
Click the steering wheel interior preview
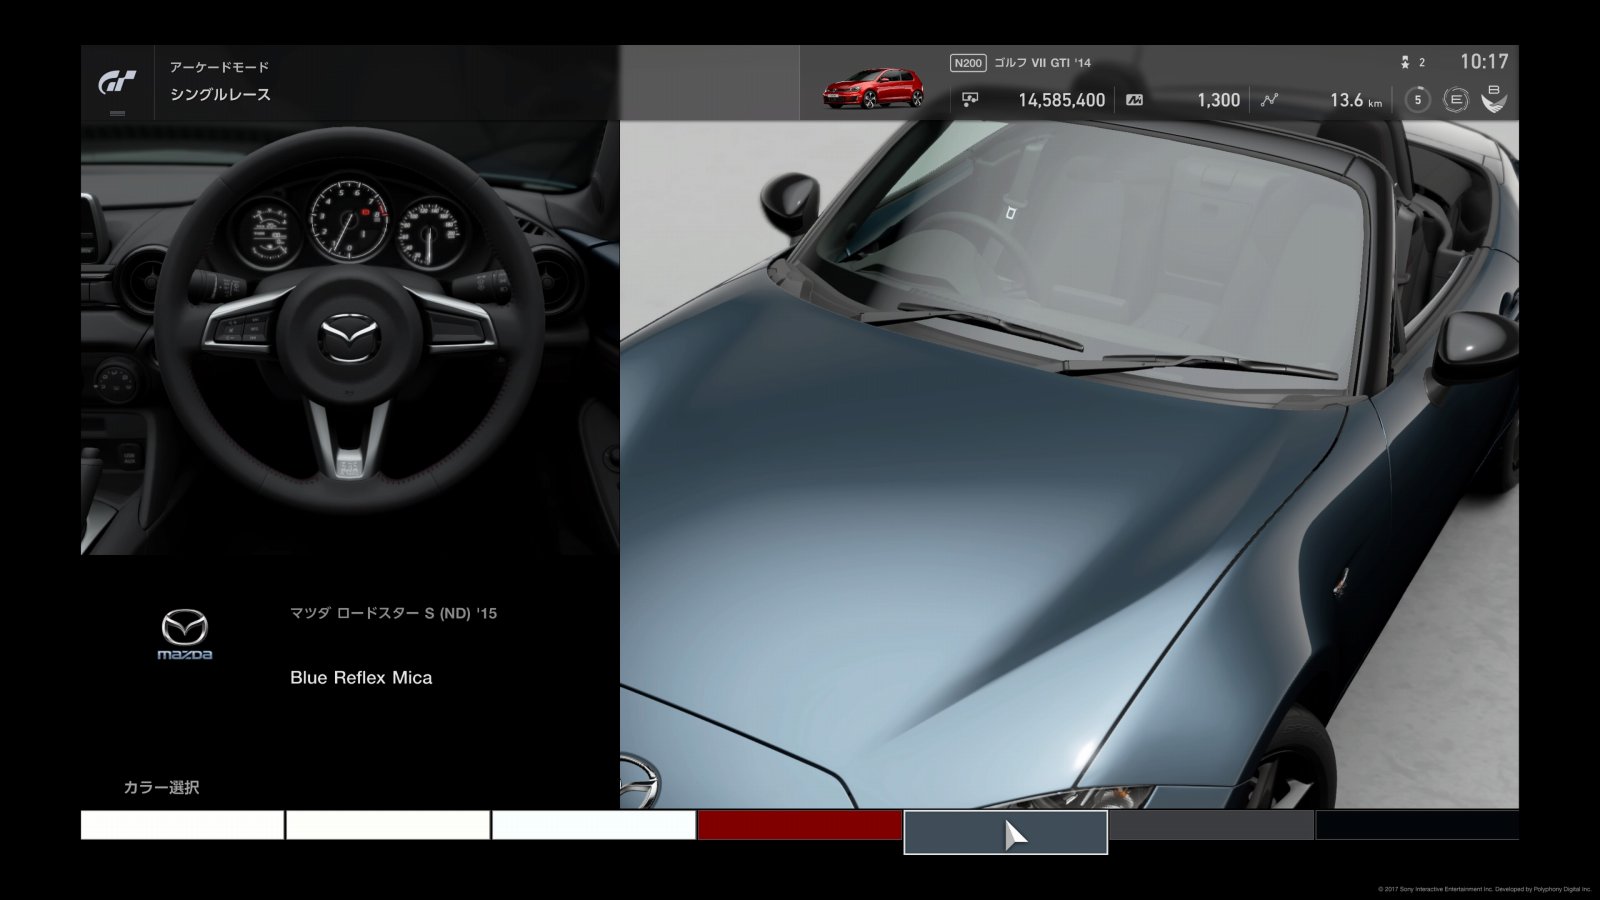(350, 338)
